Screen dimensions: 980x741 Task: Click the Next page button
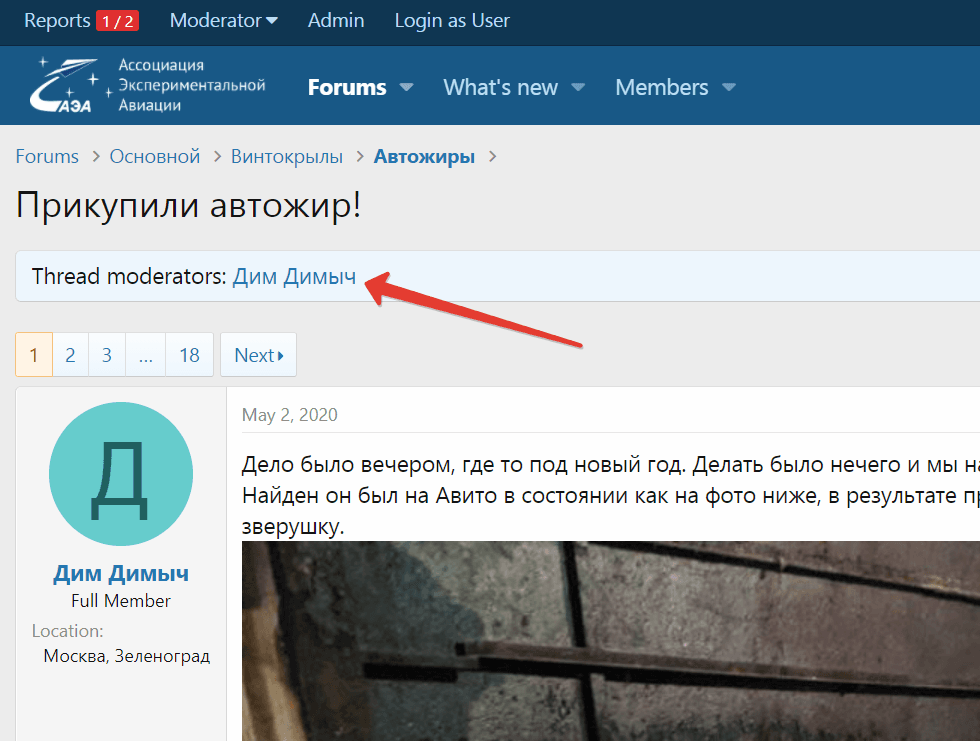(258, 355)
